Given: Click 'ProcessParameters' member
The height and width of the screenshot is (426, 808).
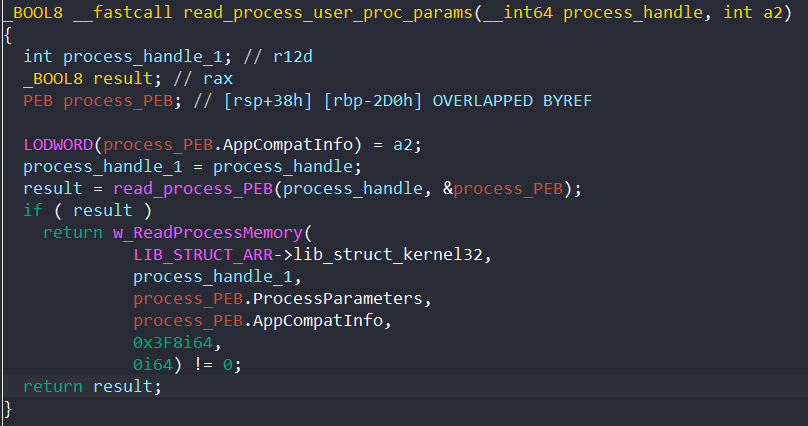Looking at the screenshot, I should (x=338, y=299).
